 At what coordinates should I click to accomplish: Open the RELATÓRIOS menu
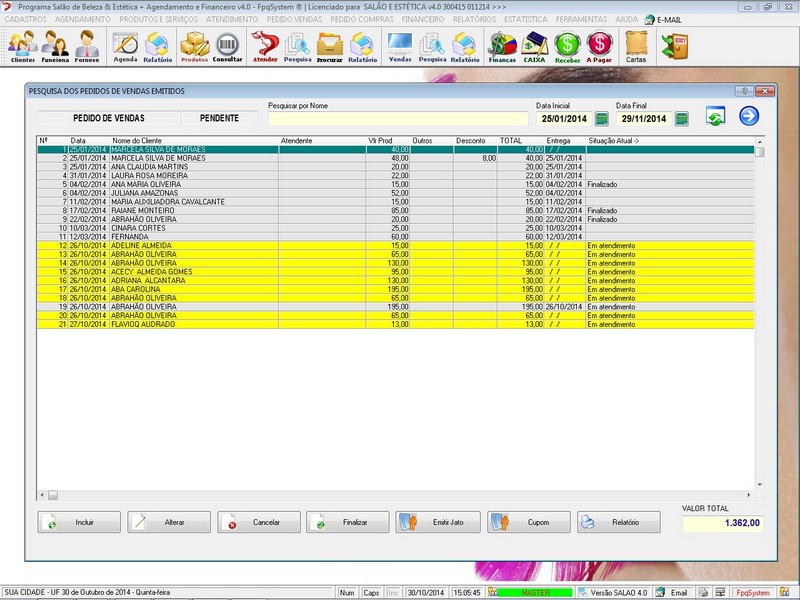[x=473, y=19]
